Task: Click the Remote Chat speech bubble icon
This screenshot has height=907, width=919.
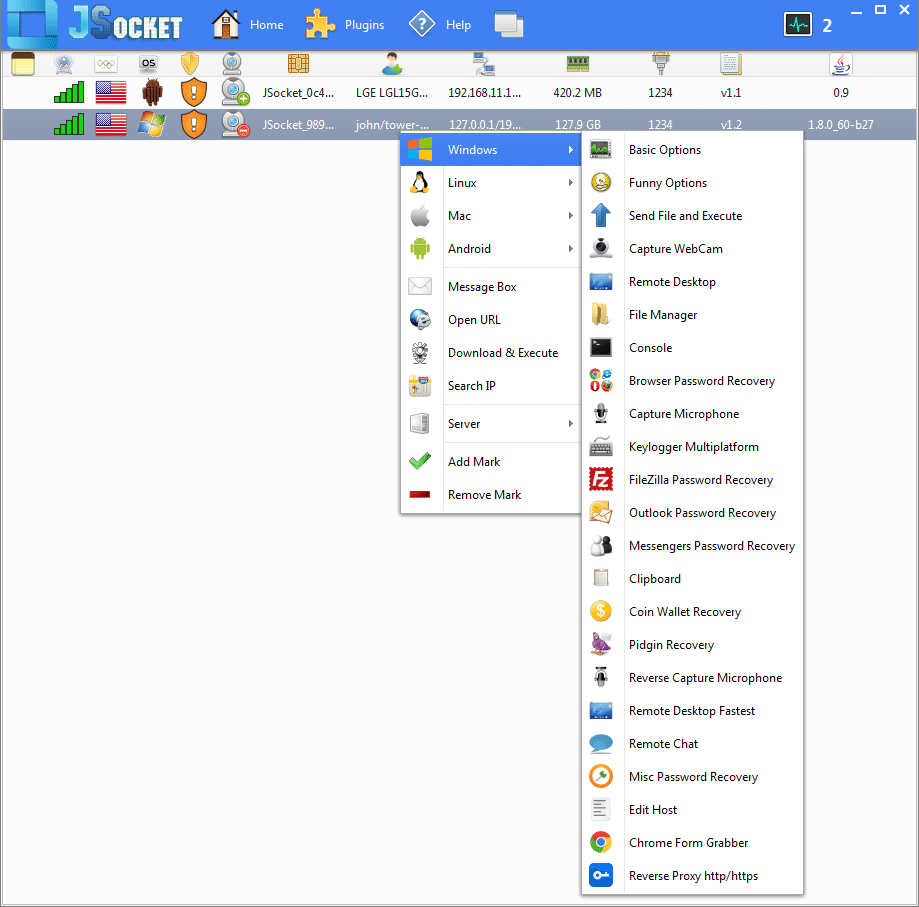Action: 601,744
